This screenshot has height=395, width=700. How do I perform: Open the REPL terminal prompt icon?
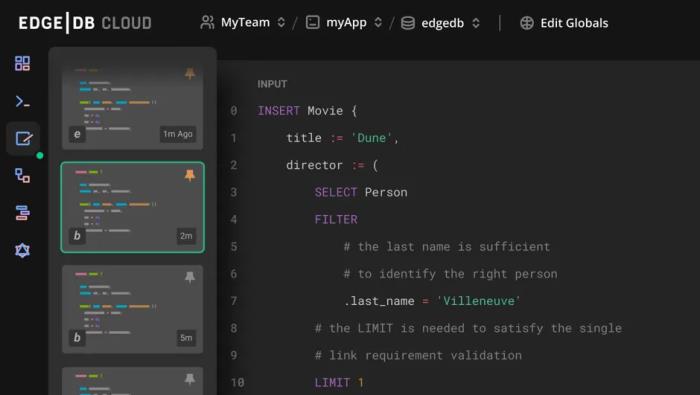coord(22,102)
